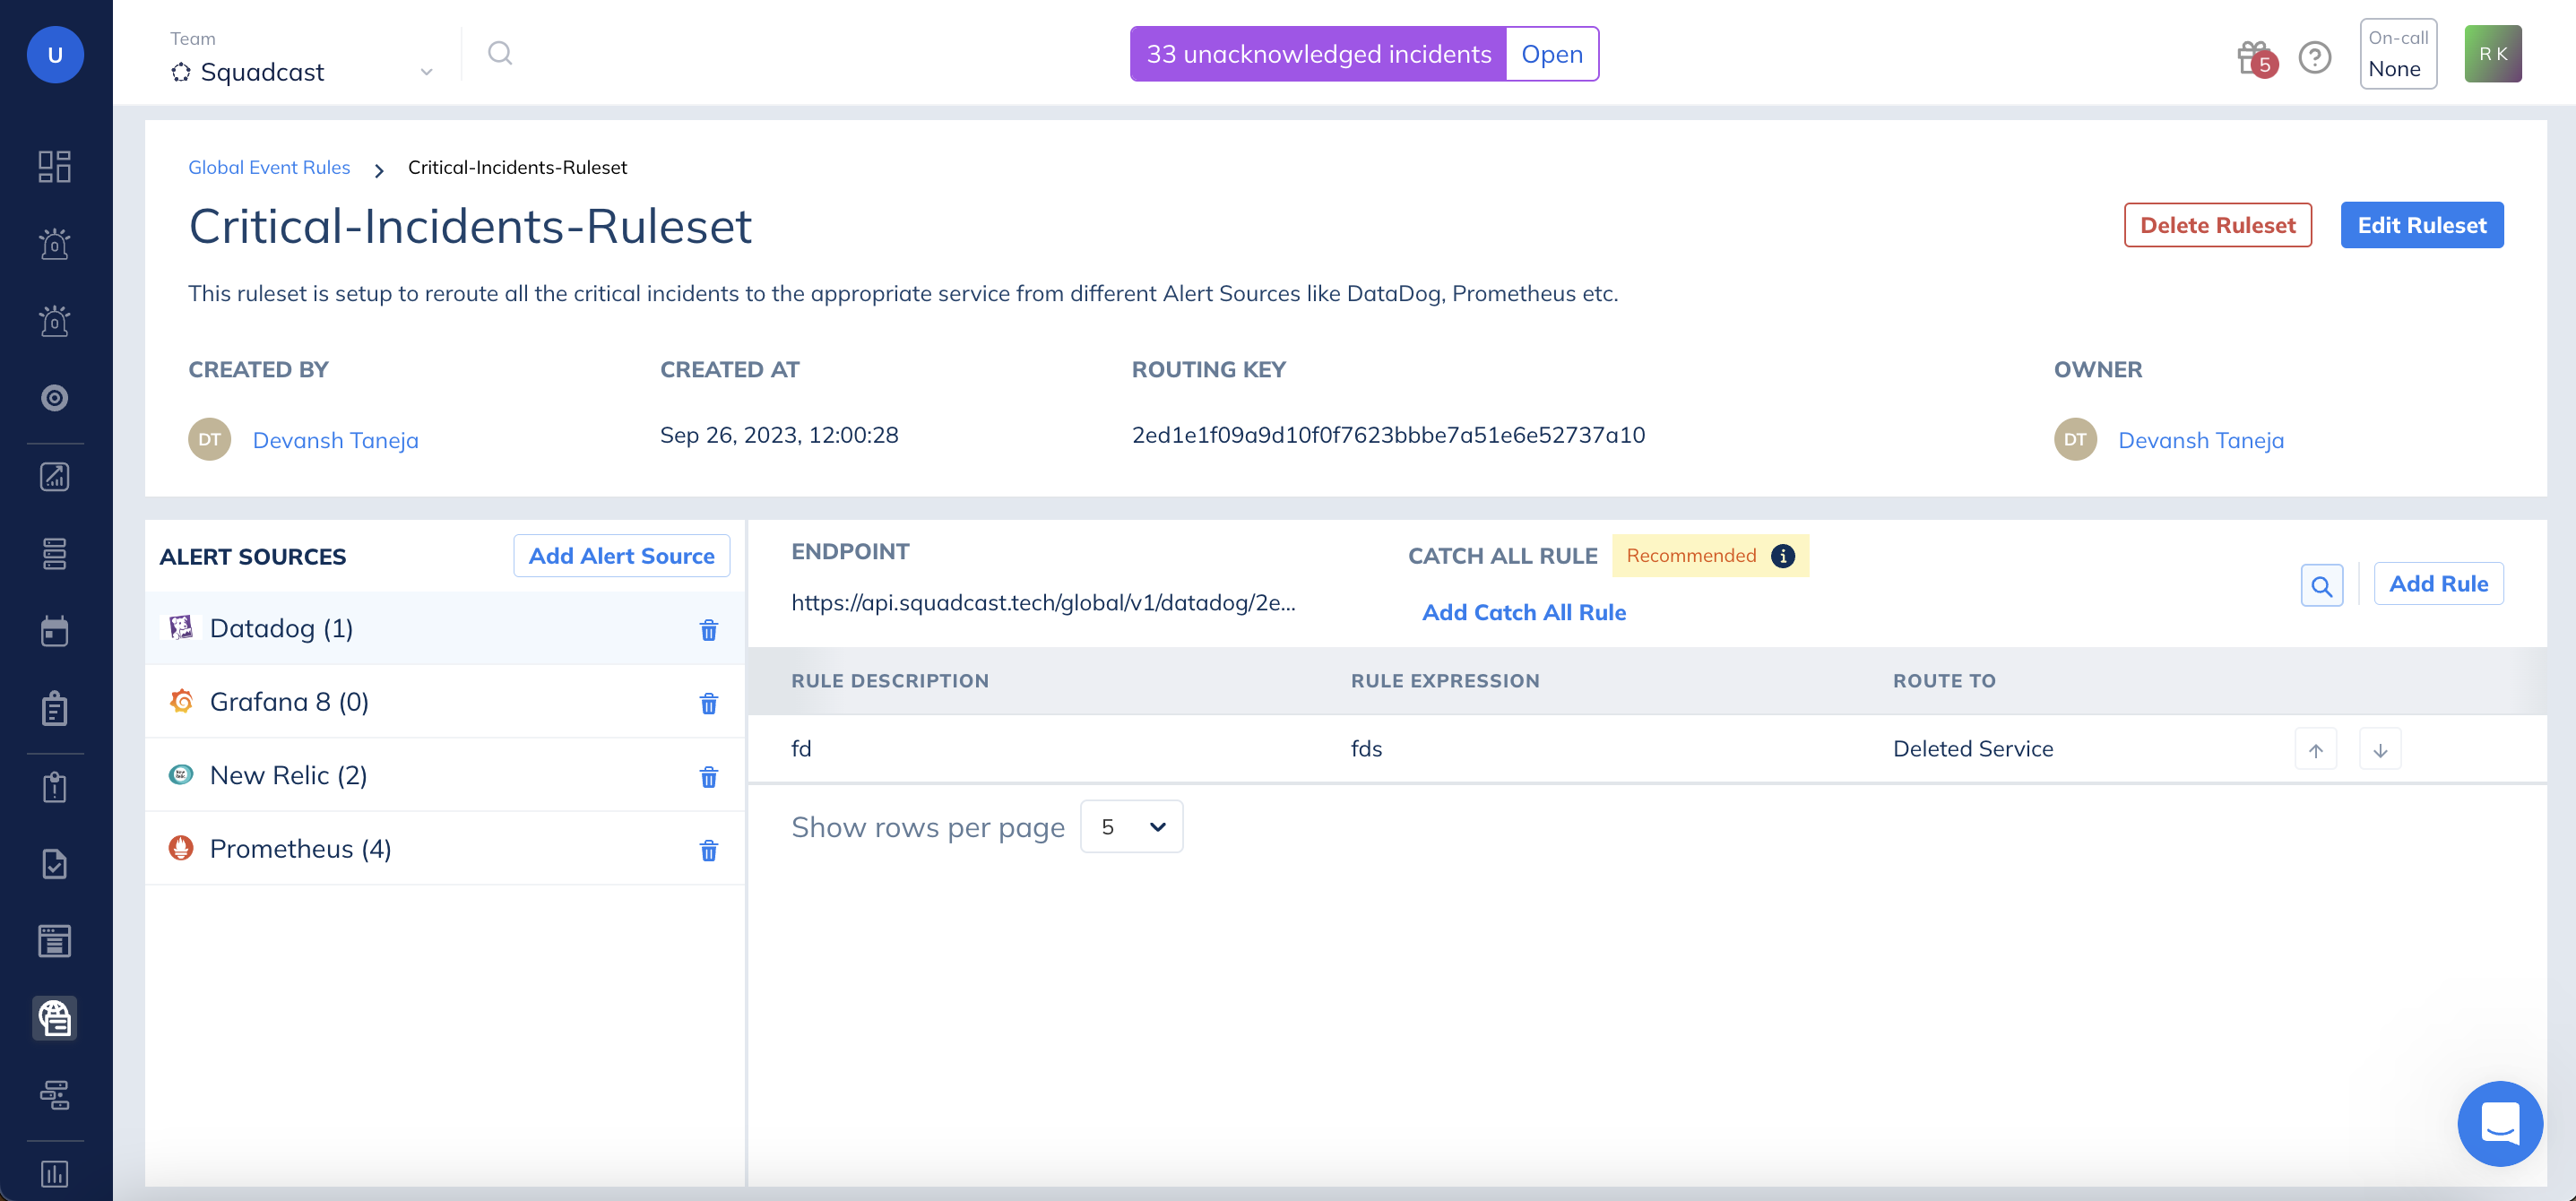Click the Add Rule button

(2439, 584)
